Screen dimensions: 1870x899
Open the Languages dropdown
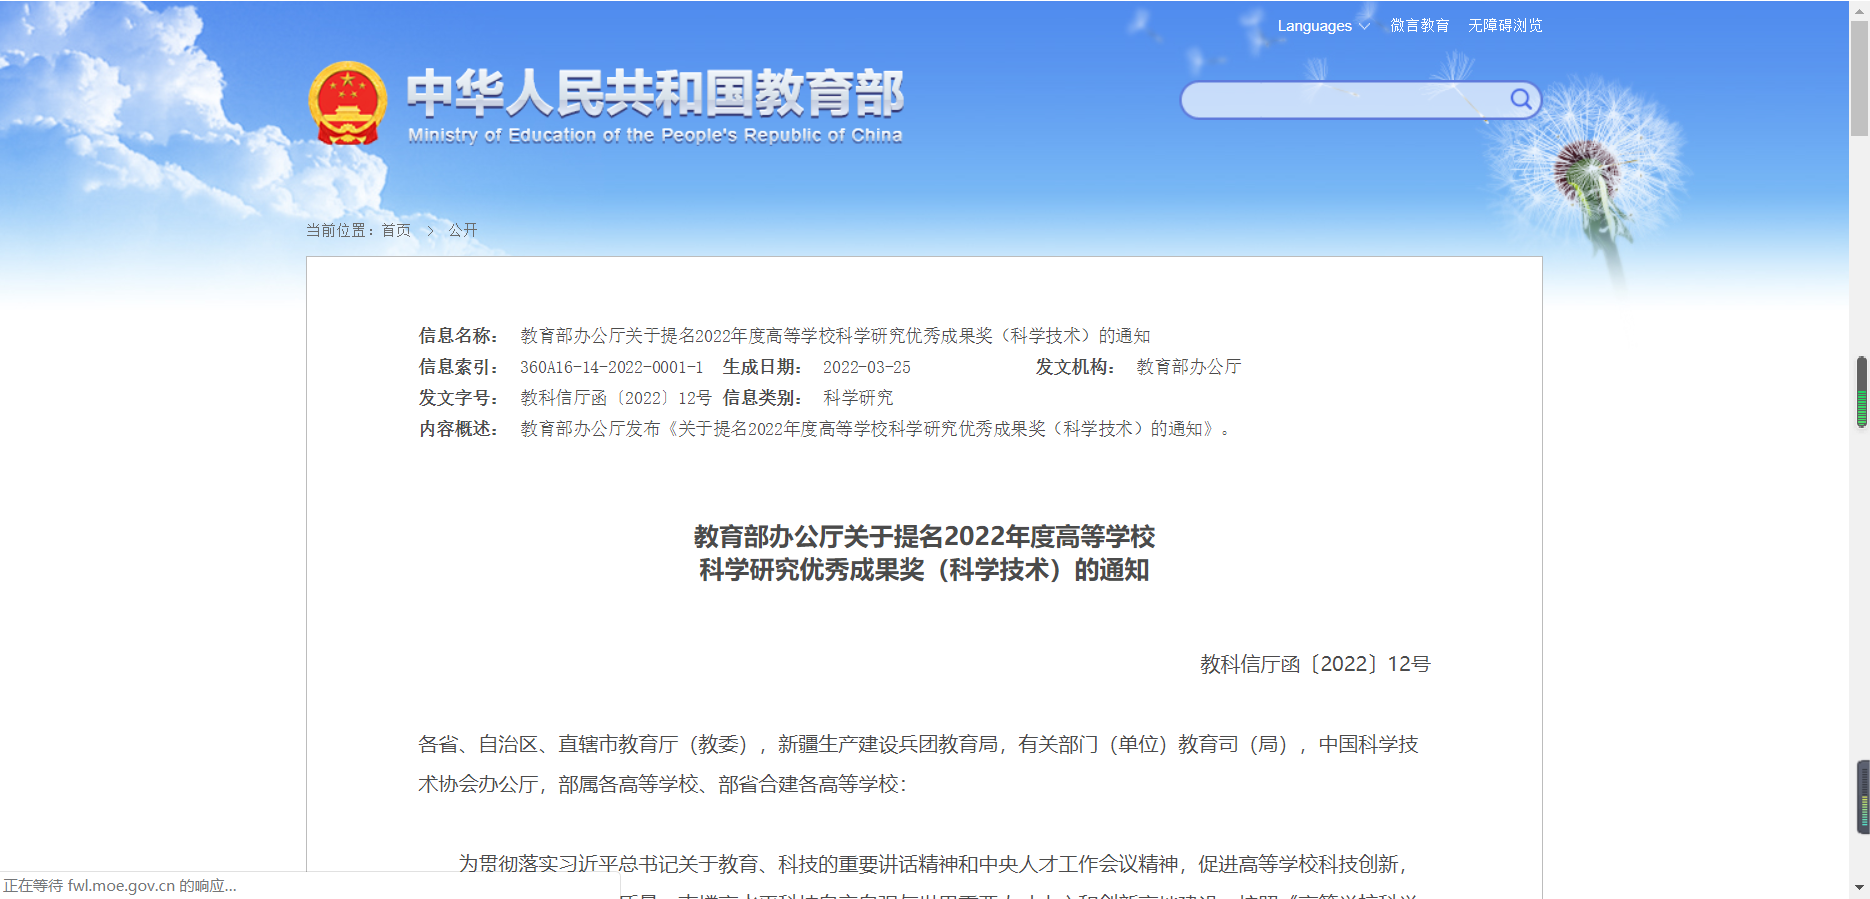point(1323,26)
